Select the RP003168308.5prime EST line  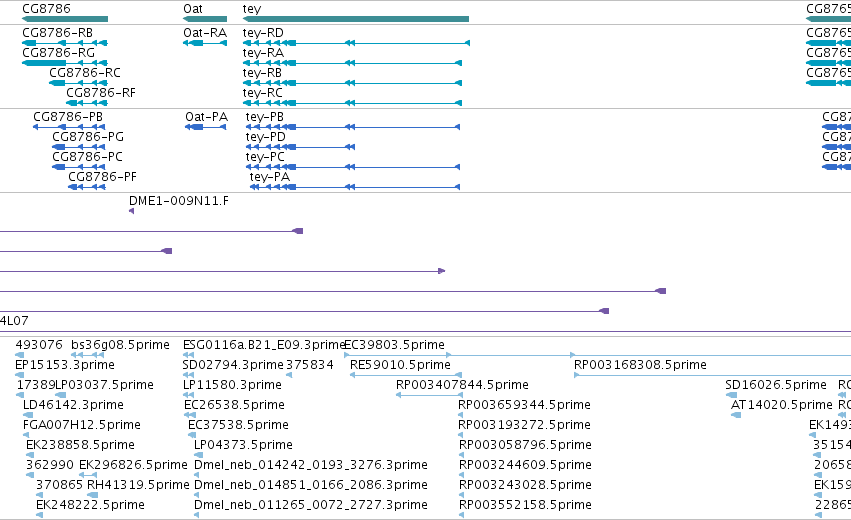(713, 375)
